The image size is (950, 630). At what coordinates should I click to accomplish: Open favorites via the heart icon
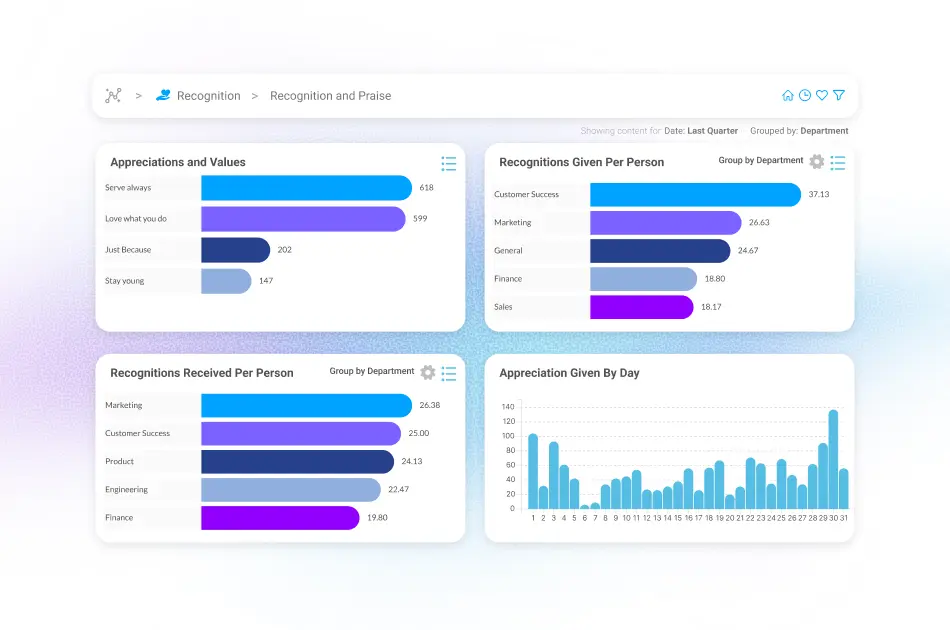point(821,95)
